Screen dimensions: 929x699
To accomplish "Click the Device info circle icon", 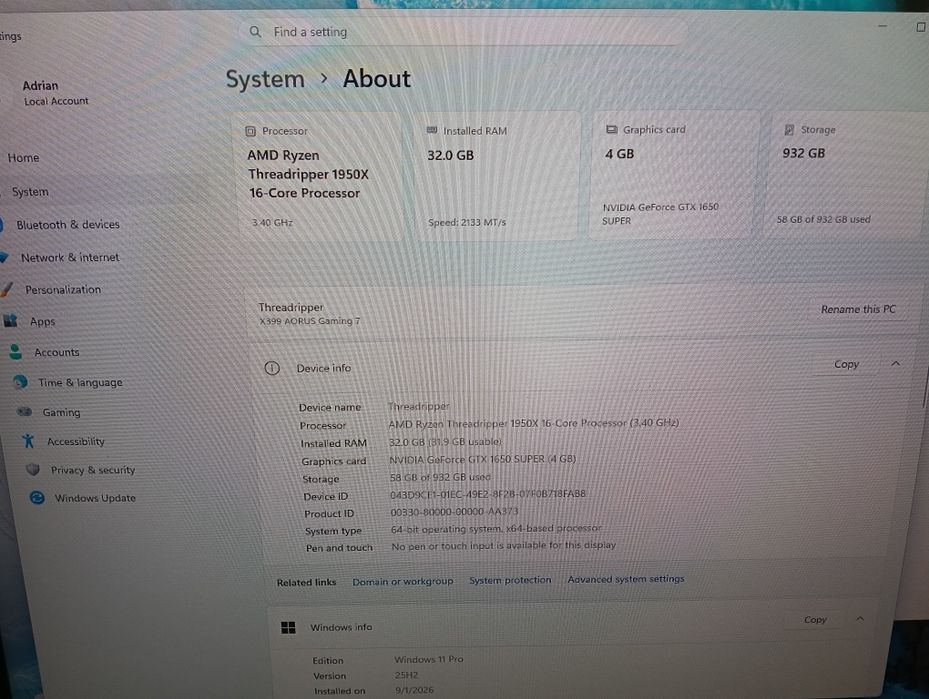I will [x=272, y=368].
